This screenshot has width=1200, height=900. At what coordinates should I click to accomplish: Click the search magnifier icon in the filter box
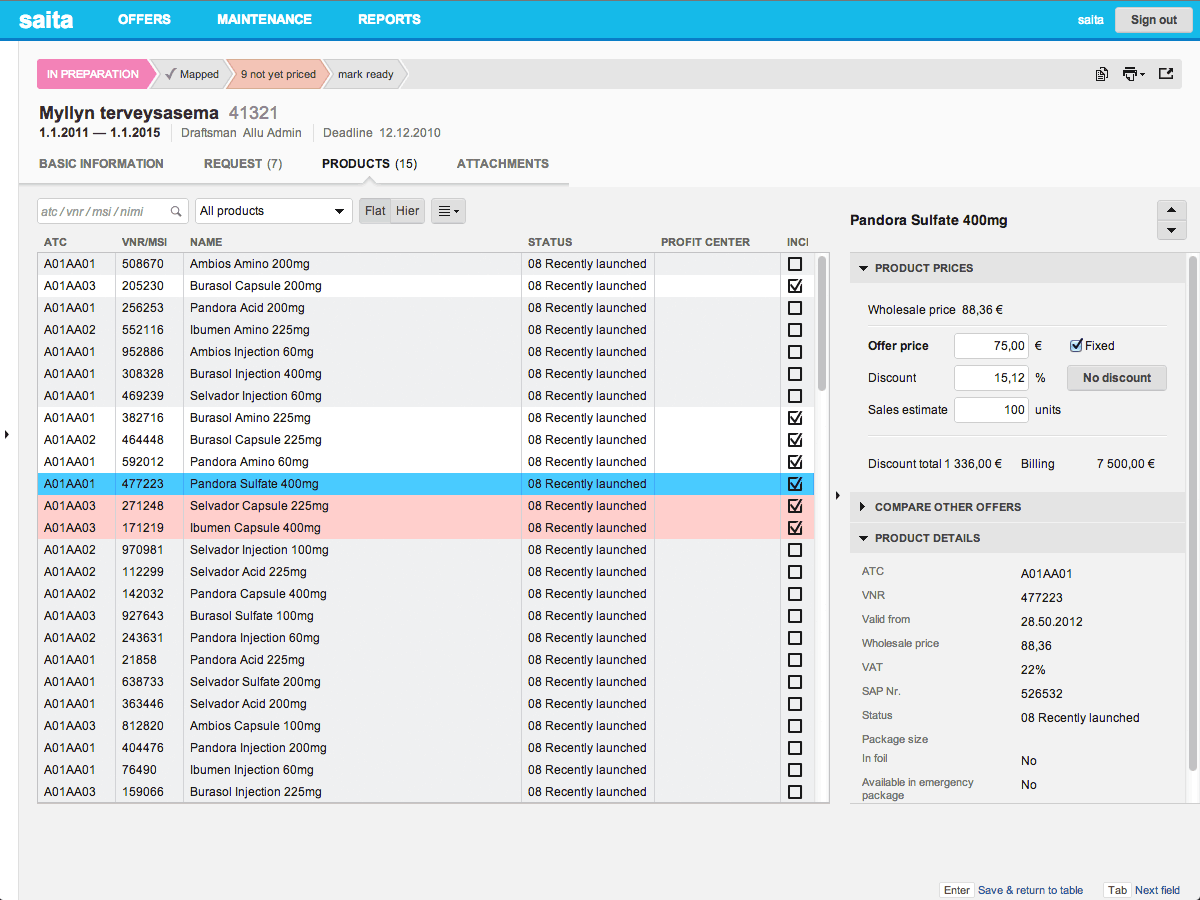(176, 211)
